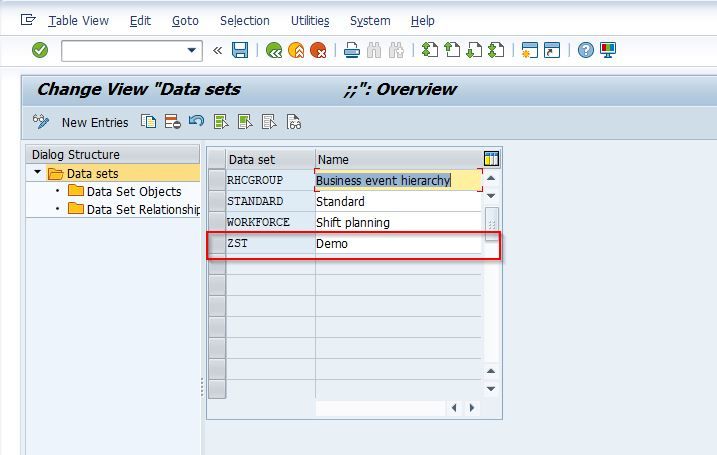Select Data Set Relationships tree item
The height and width of the screenshot is (455, 717).
(144, 209)
